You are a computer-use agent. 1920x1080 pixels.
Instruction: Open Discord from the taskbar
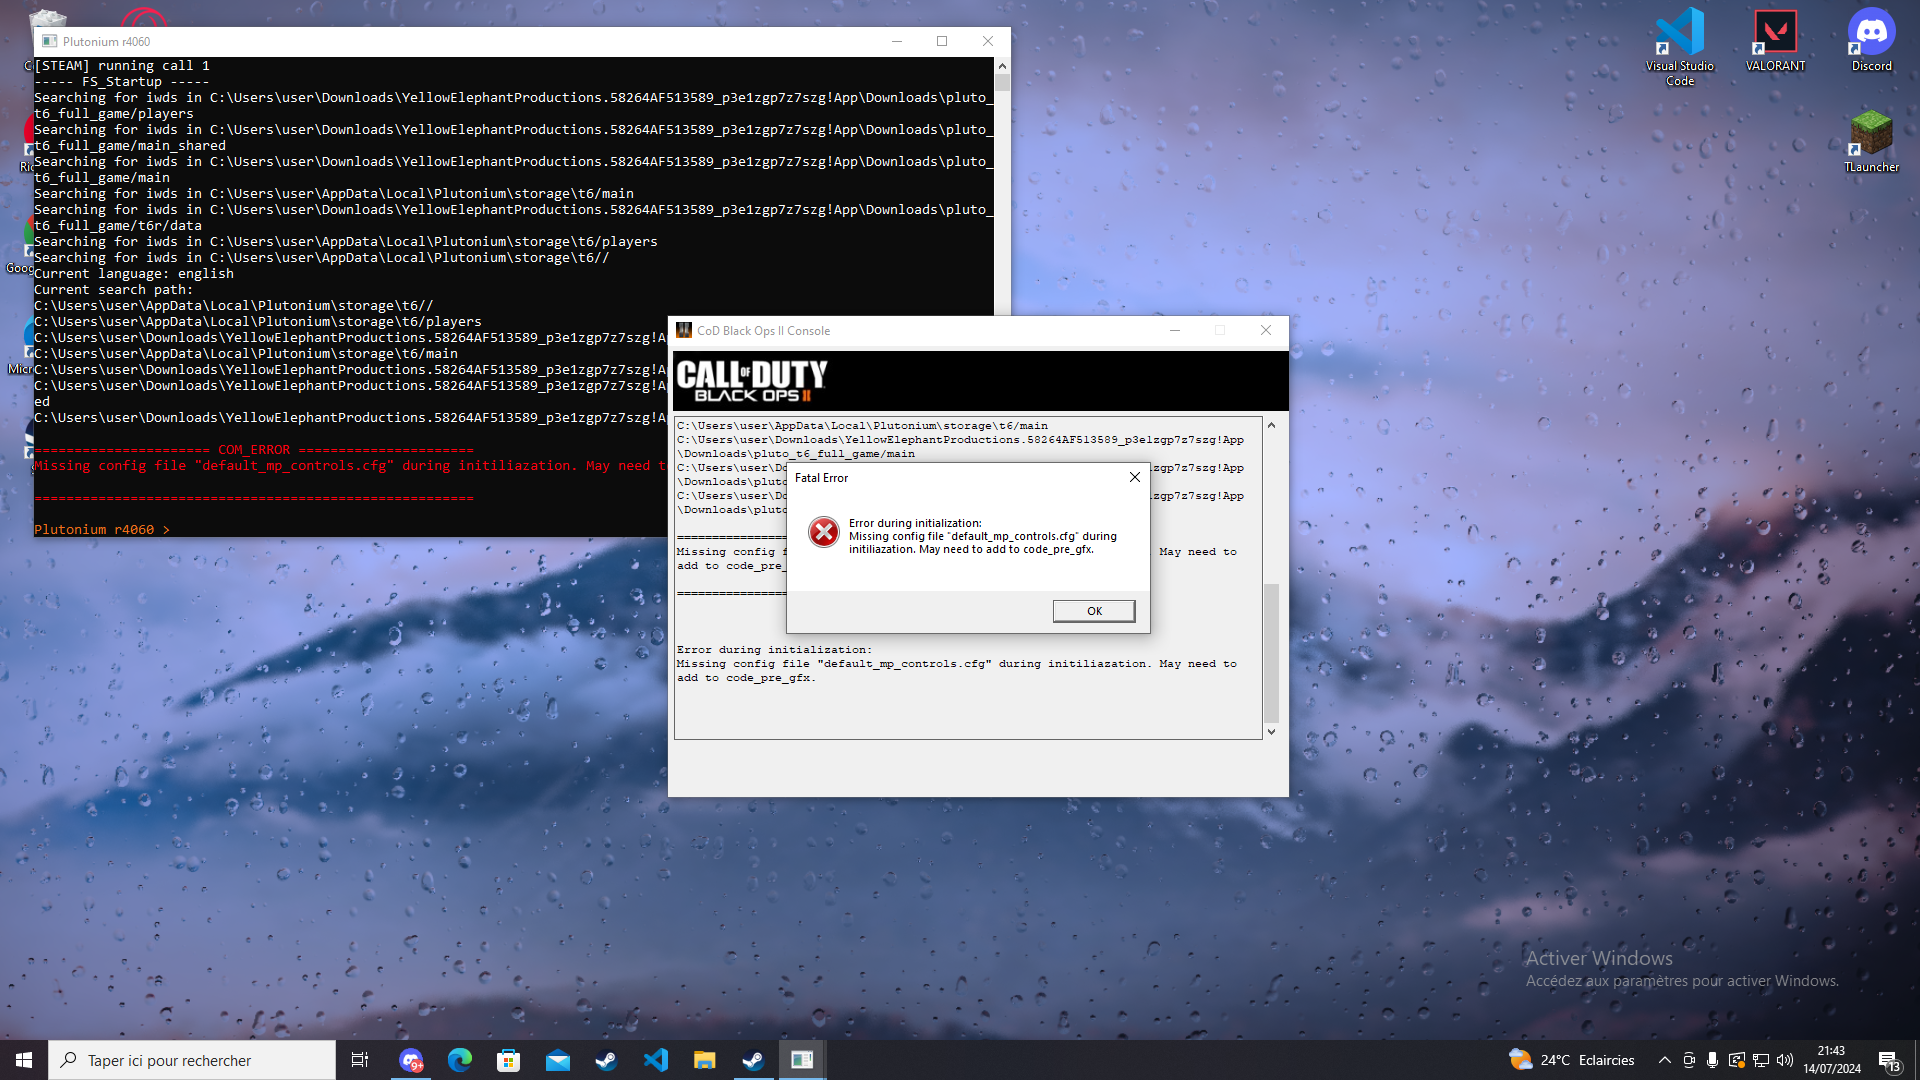(411, 1060)
